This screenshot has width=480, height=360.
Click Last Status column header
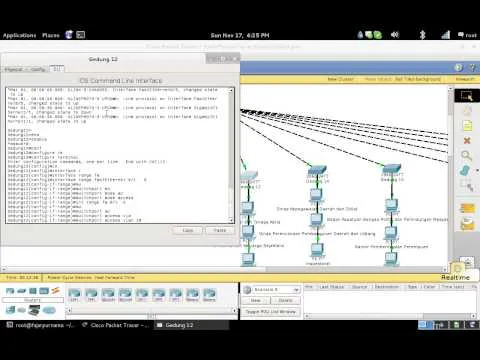point(332,287)
